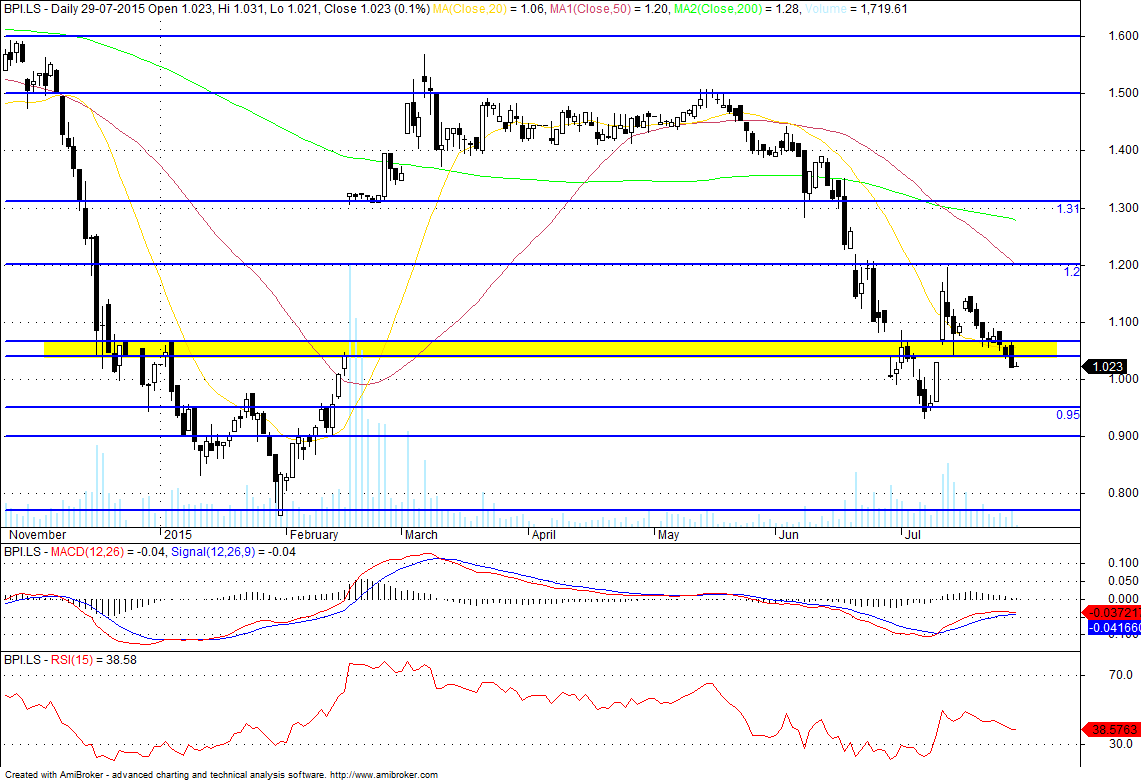1141x781 pixels.
Task: Click the yellow support zone band
Action: (x=550, y=349)
